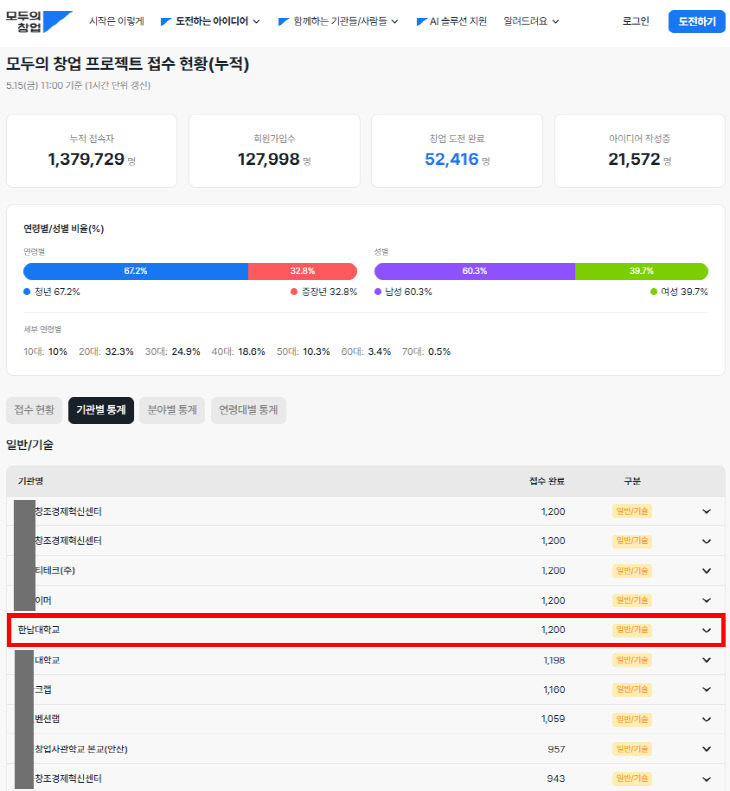Click the 누적 접속자 1,379,729 card
The width and height of the screenshot is (730, 791).
91,151
